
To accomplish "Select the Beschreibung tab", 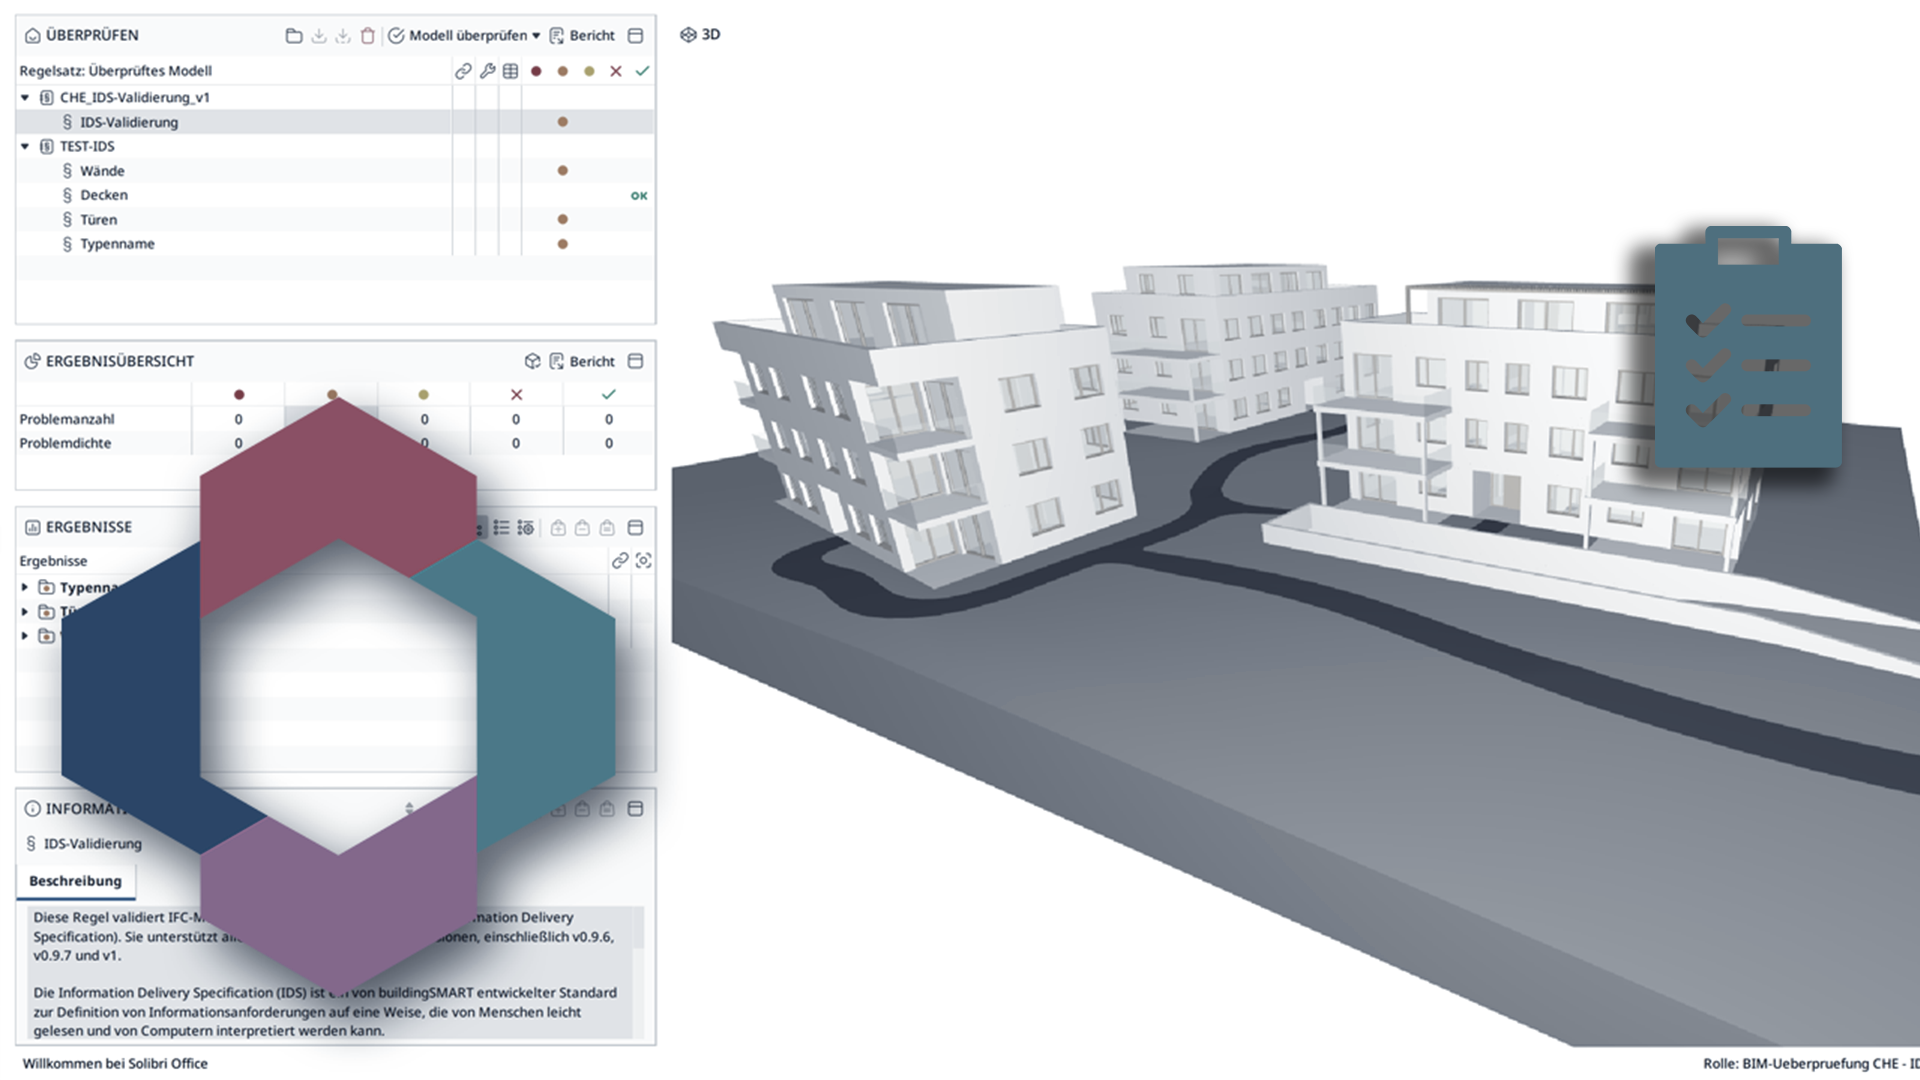I will click(x=75, y=881).
